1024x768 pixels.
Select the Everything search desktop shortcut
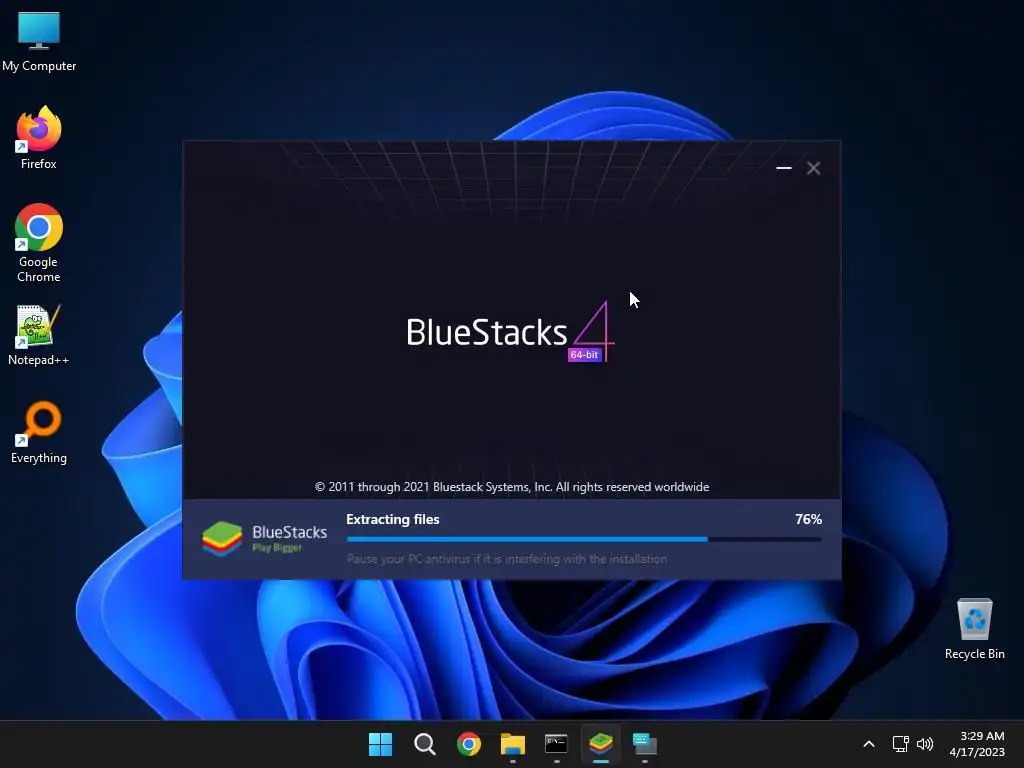click(x=39, y=432)
